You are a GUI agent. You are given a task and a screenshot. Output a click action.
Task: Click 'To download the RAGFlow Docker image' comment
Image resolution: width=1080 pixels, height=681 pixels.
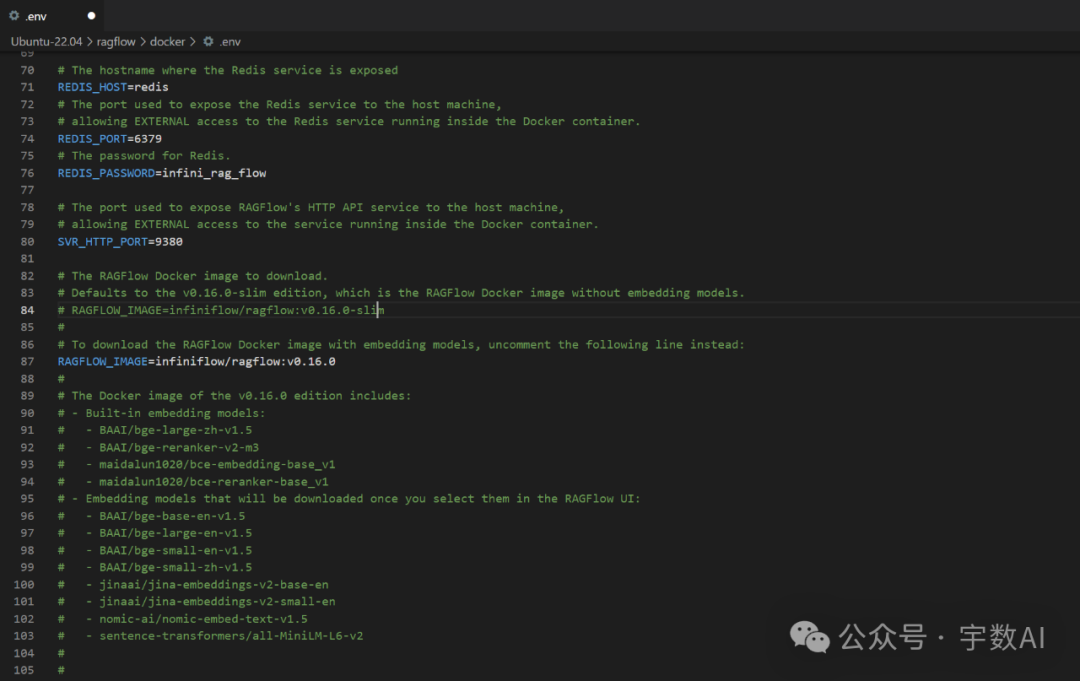tap(401, 344)
